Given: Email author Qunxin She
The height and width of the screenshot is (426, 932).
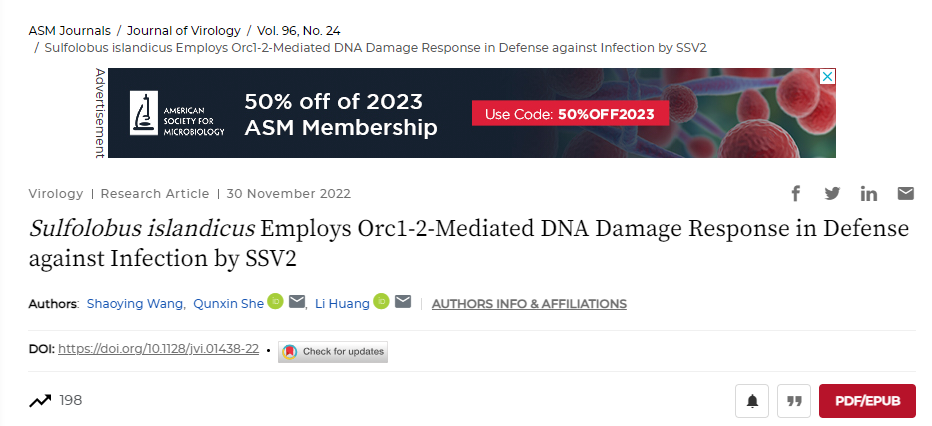Looking at the screenshot, I should tap(297, 302).
